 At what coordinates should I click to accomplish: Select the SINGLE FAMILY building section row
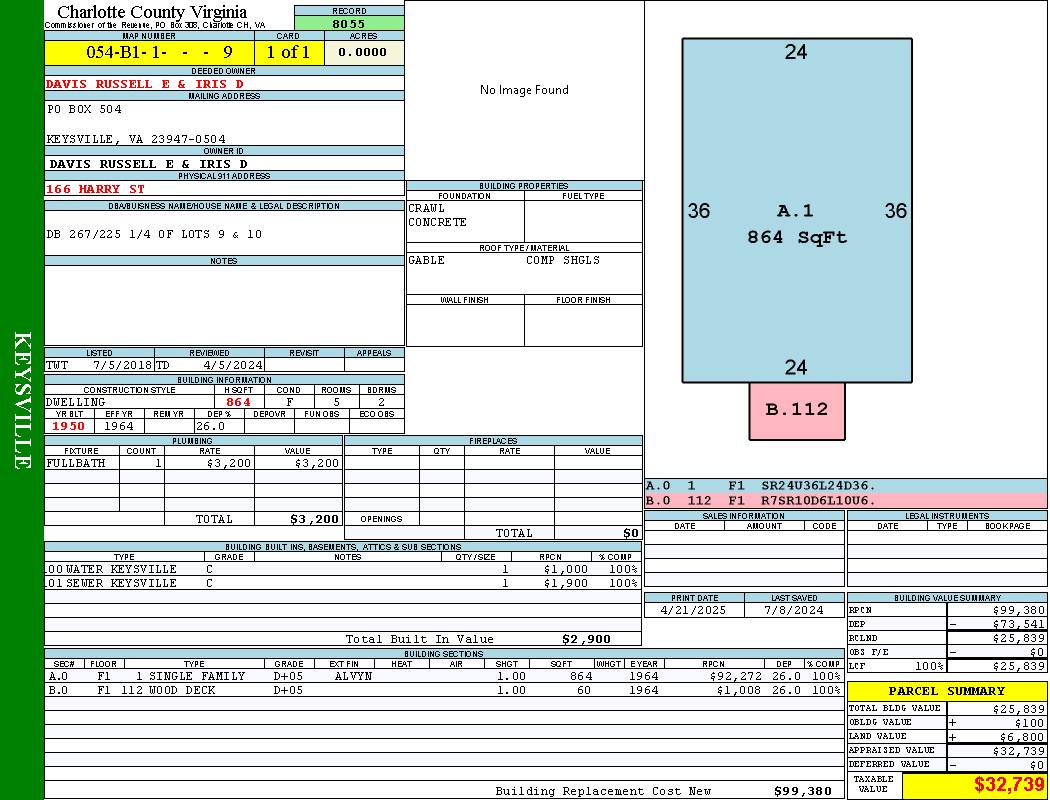point(443,676)
